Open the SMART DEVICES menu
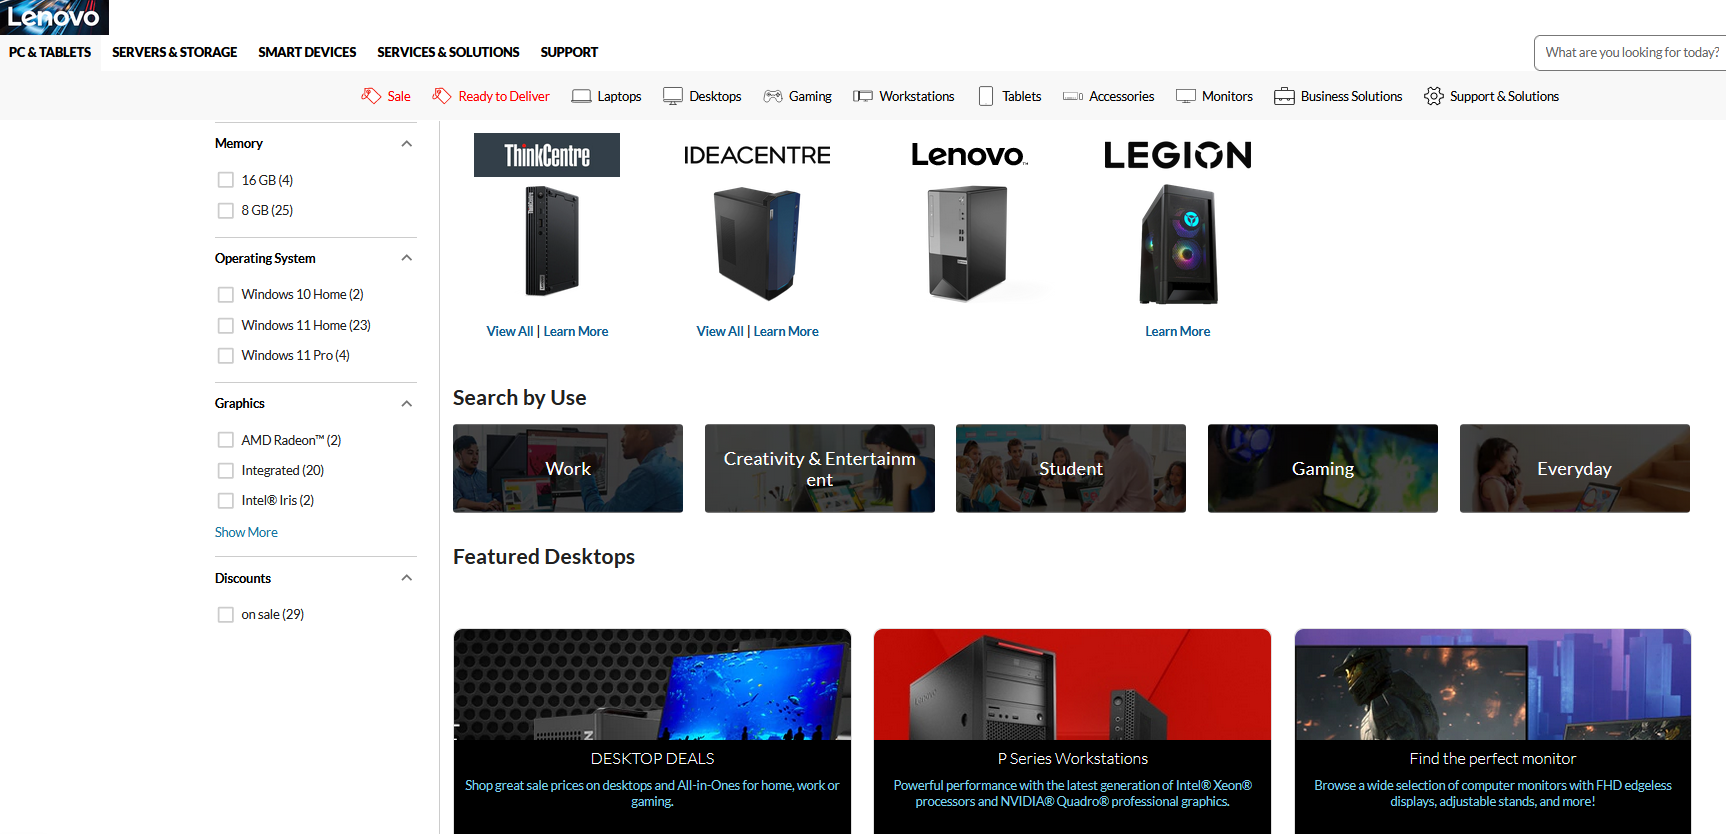The height and width of the screenshot is (834, 1726). 307,52
